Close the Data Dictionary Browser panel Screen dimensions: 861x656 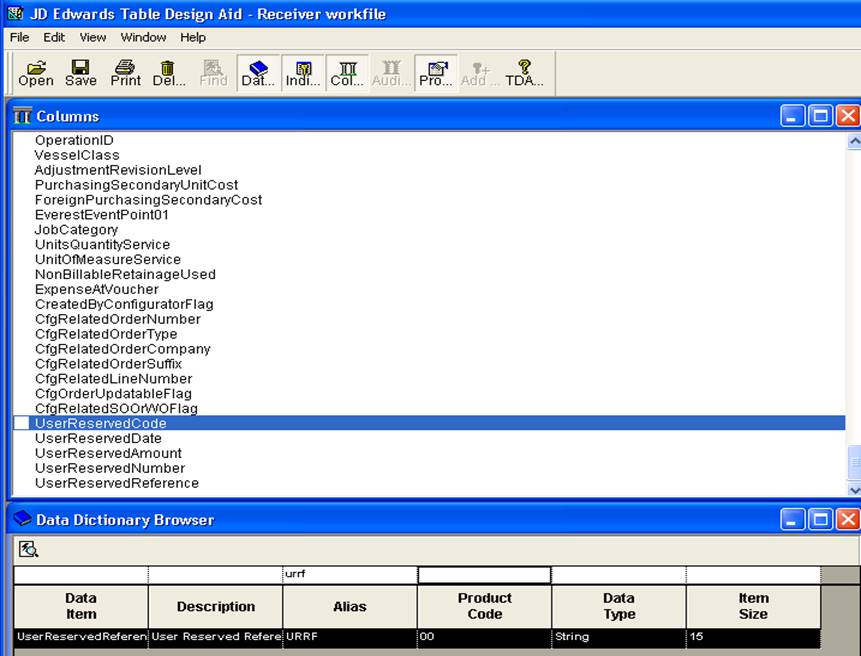point(848,519)
